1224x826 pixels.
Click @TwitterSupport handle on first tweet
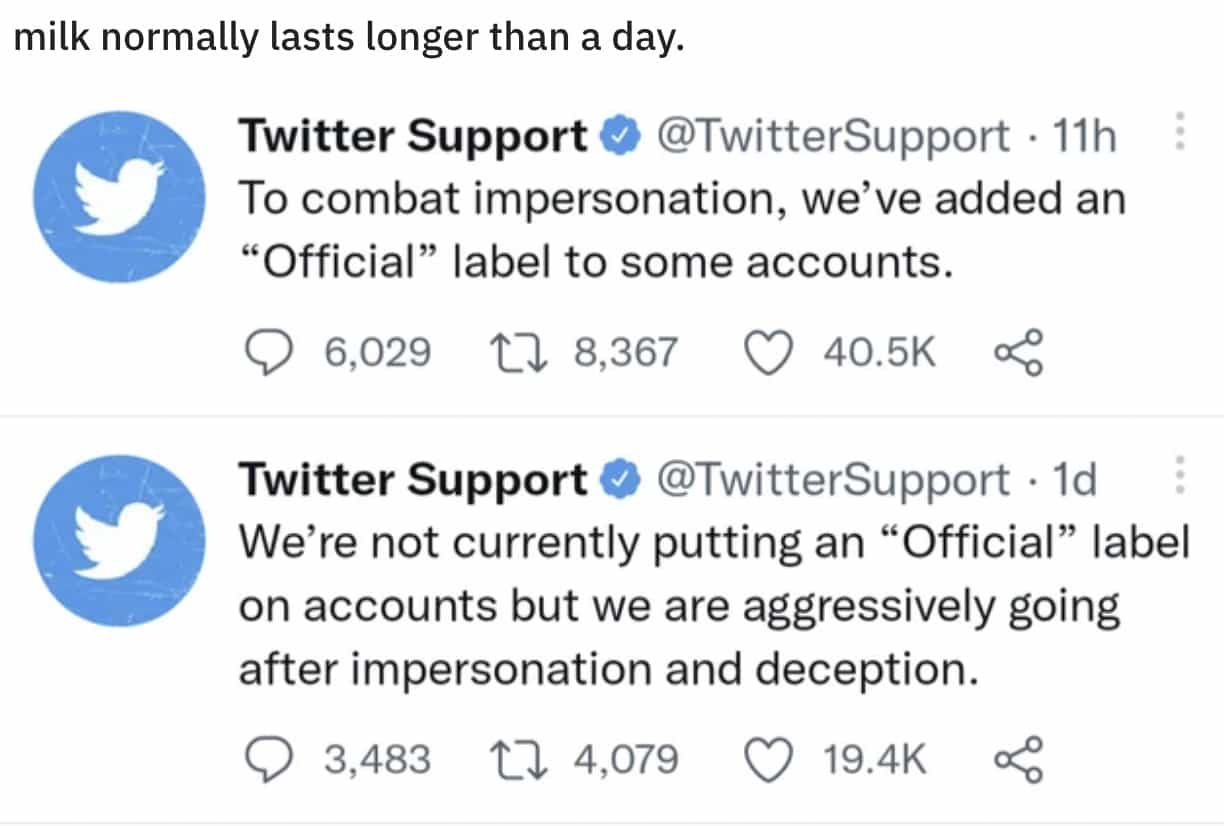[x=832, y=136]
